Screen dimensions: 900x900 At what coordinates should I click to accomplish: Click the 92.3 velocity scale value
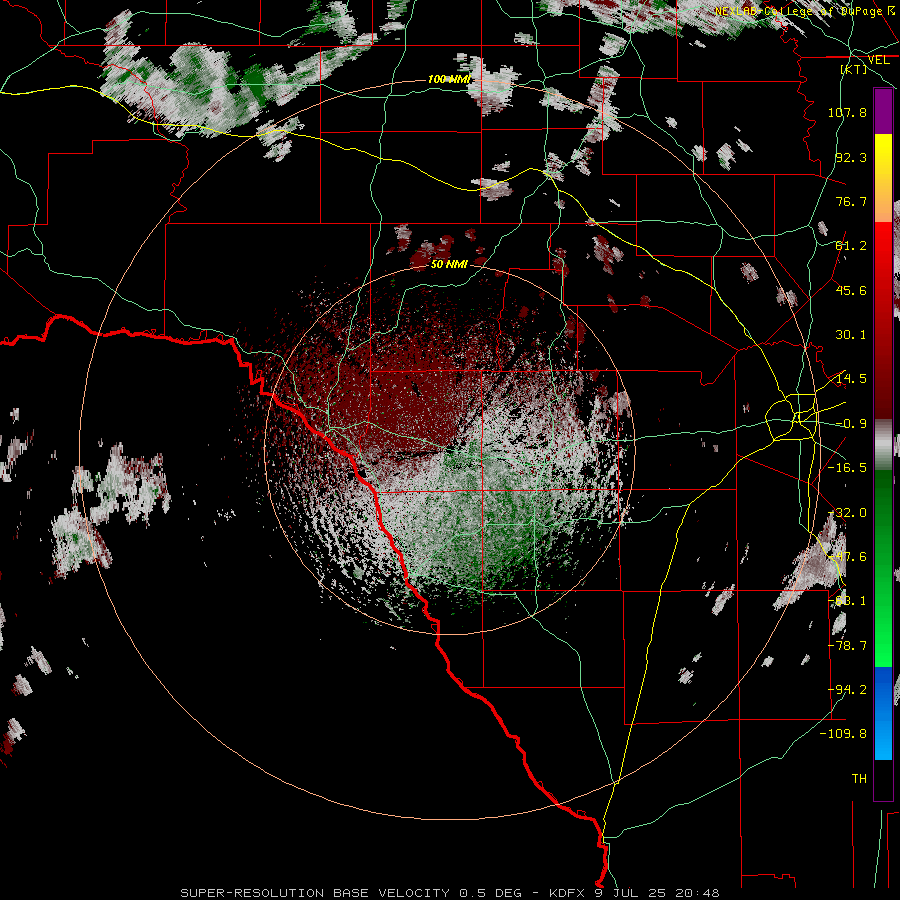point(851,157)
